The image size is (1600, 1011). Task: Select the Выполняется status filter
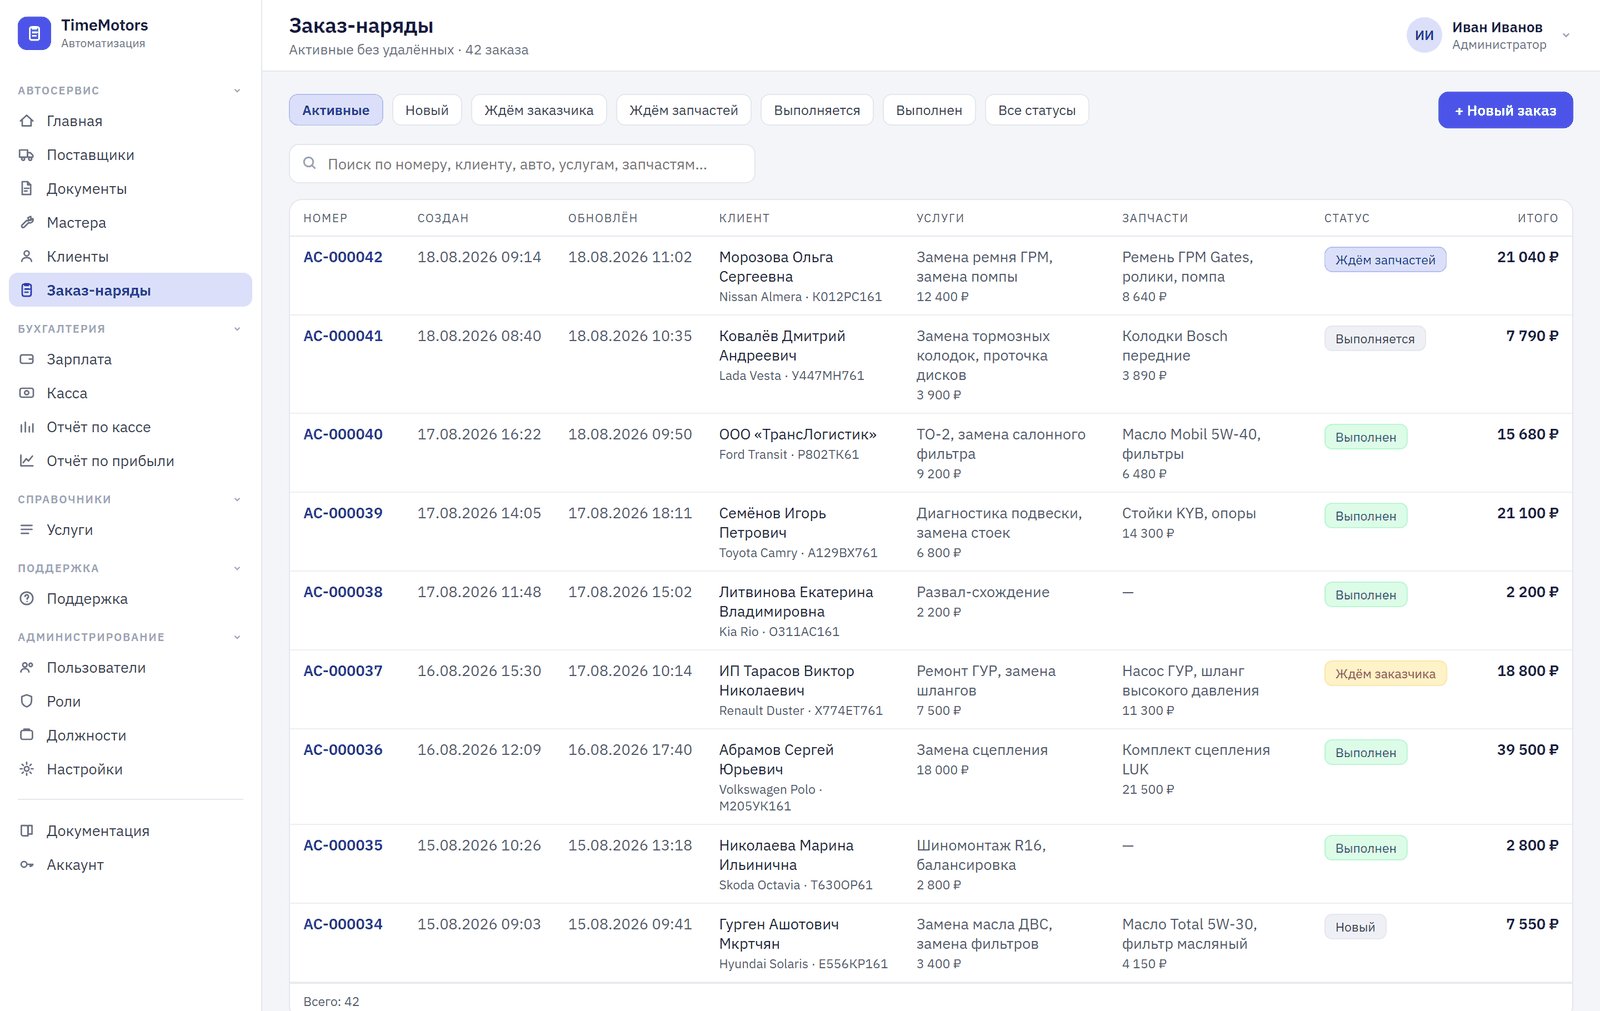[x=817, y=110]
